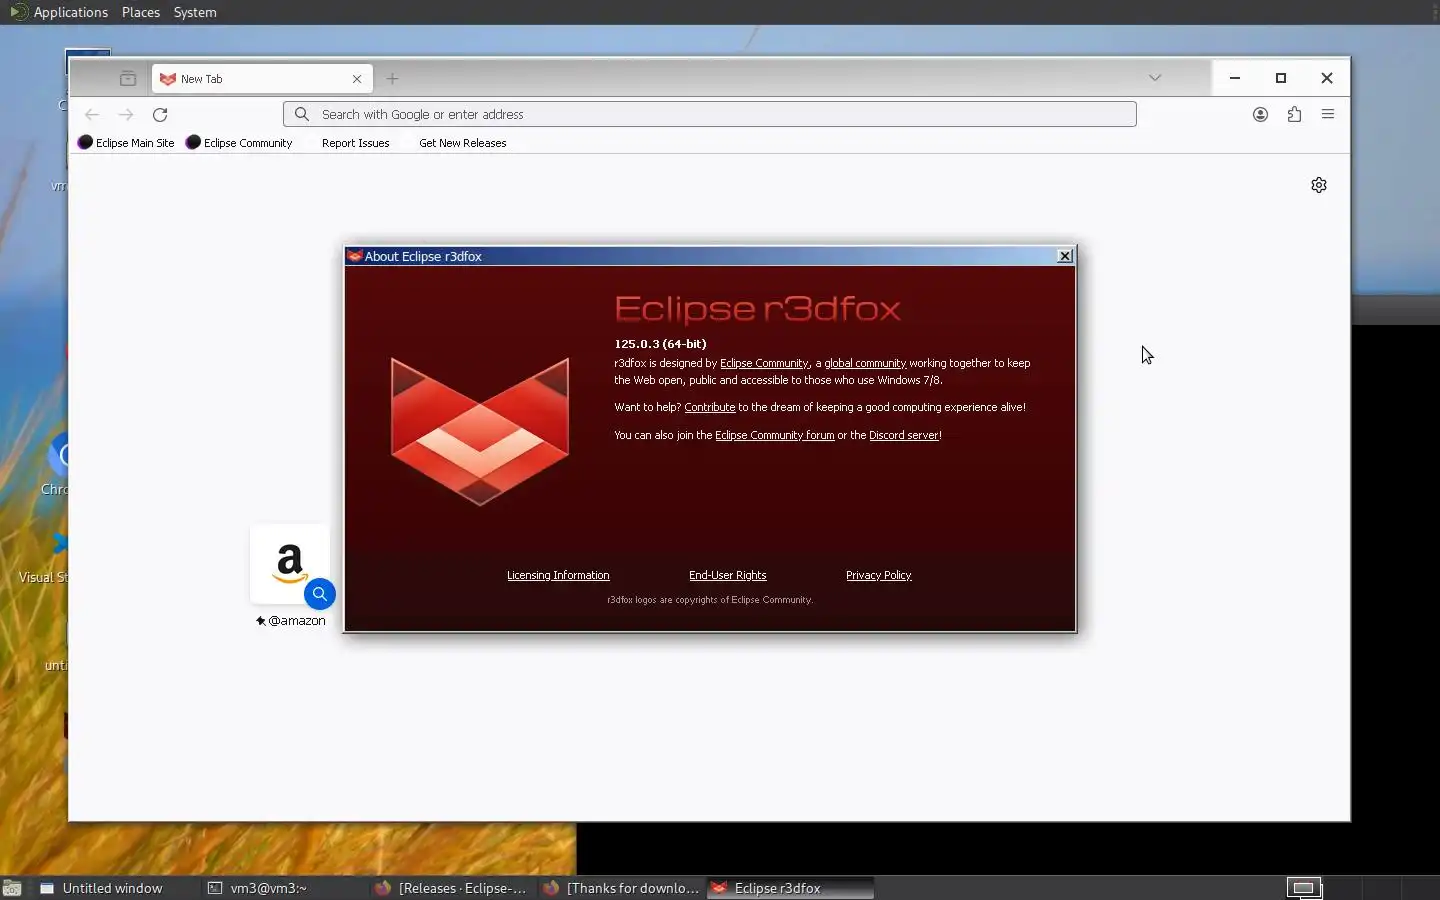Open the System menu
Screen dimensions: 1440x900
195,12
